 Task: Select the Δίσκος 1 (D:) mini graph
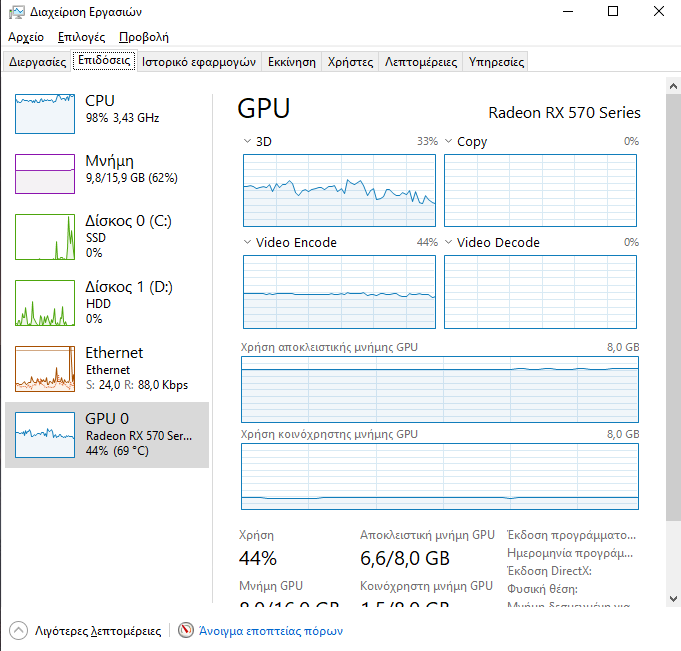click(x=45, y=303)
